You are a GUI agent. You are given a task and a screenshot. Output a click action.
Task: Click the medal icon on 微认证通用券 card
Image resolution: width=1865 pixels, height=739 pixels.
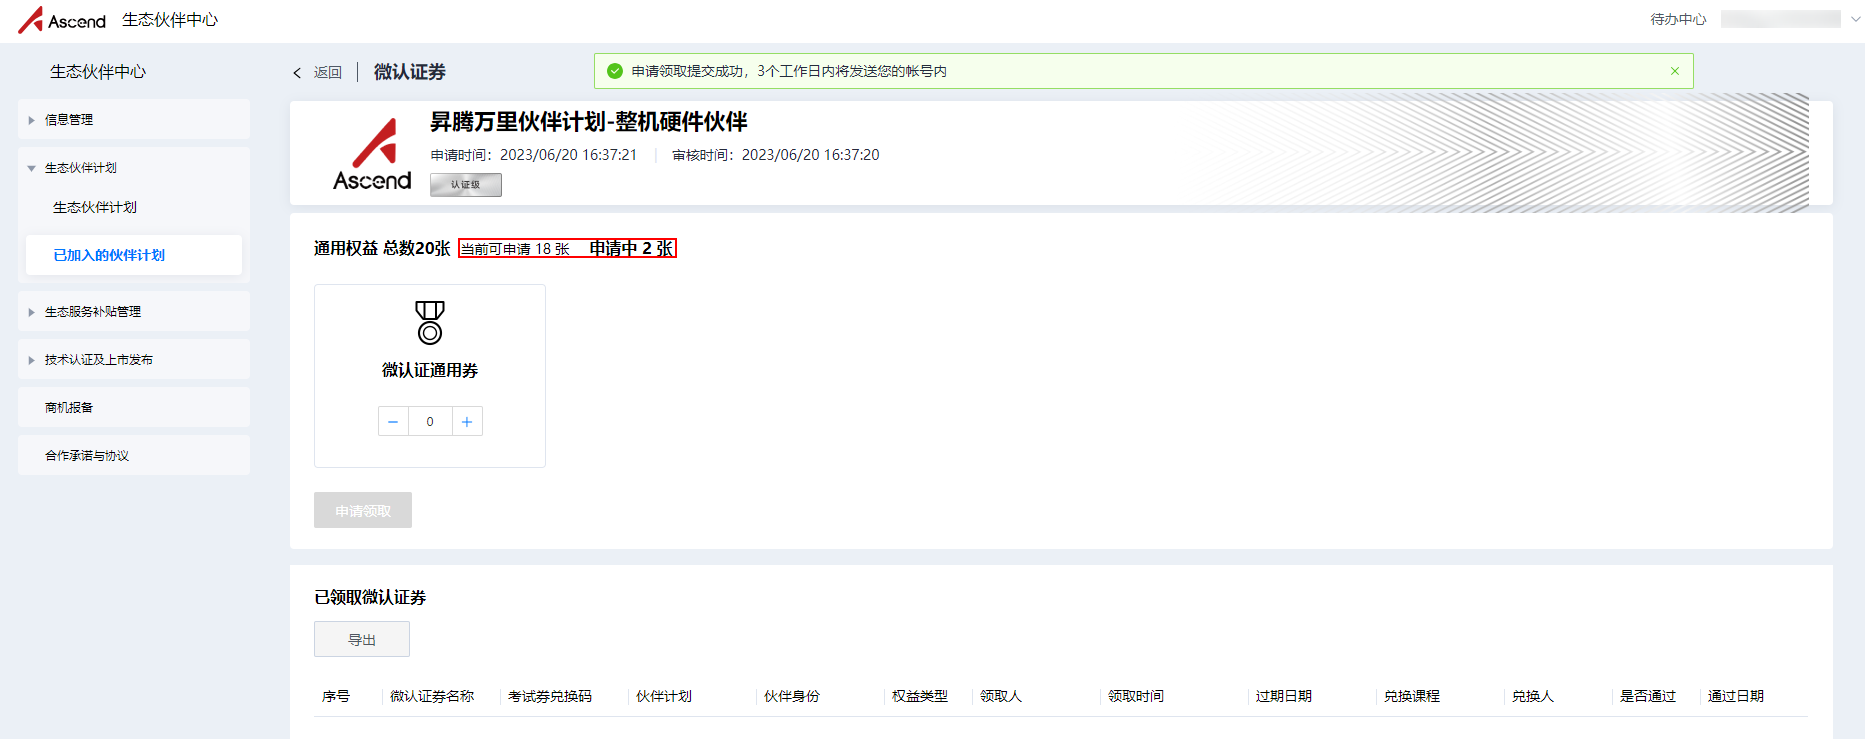click(430, 322)
